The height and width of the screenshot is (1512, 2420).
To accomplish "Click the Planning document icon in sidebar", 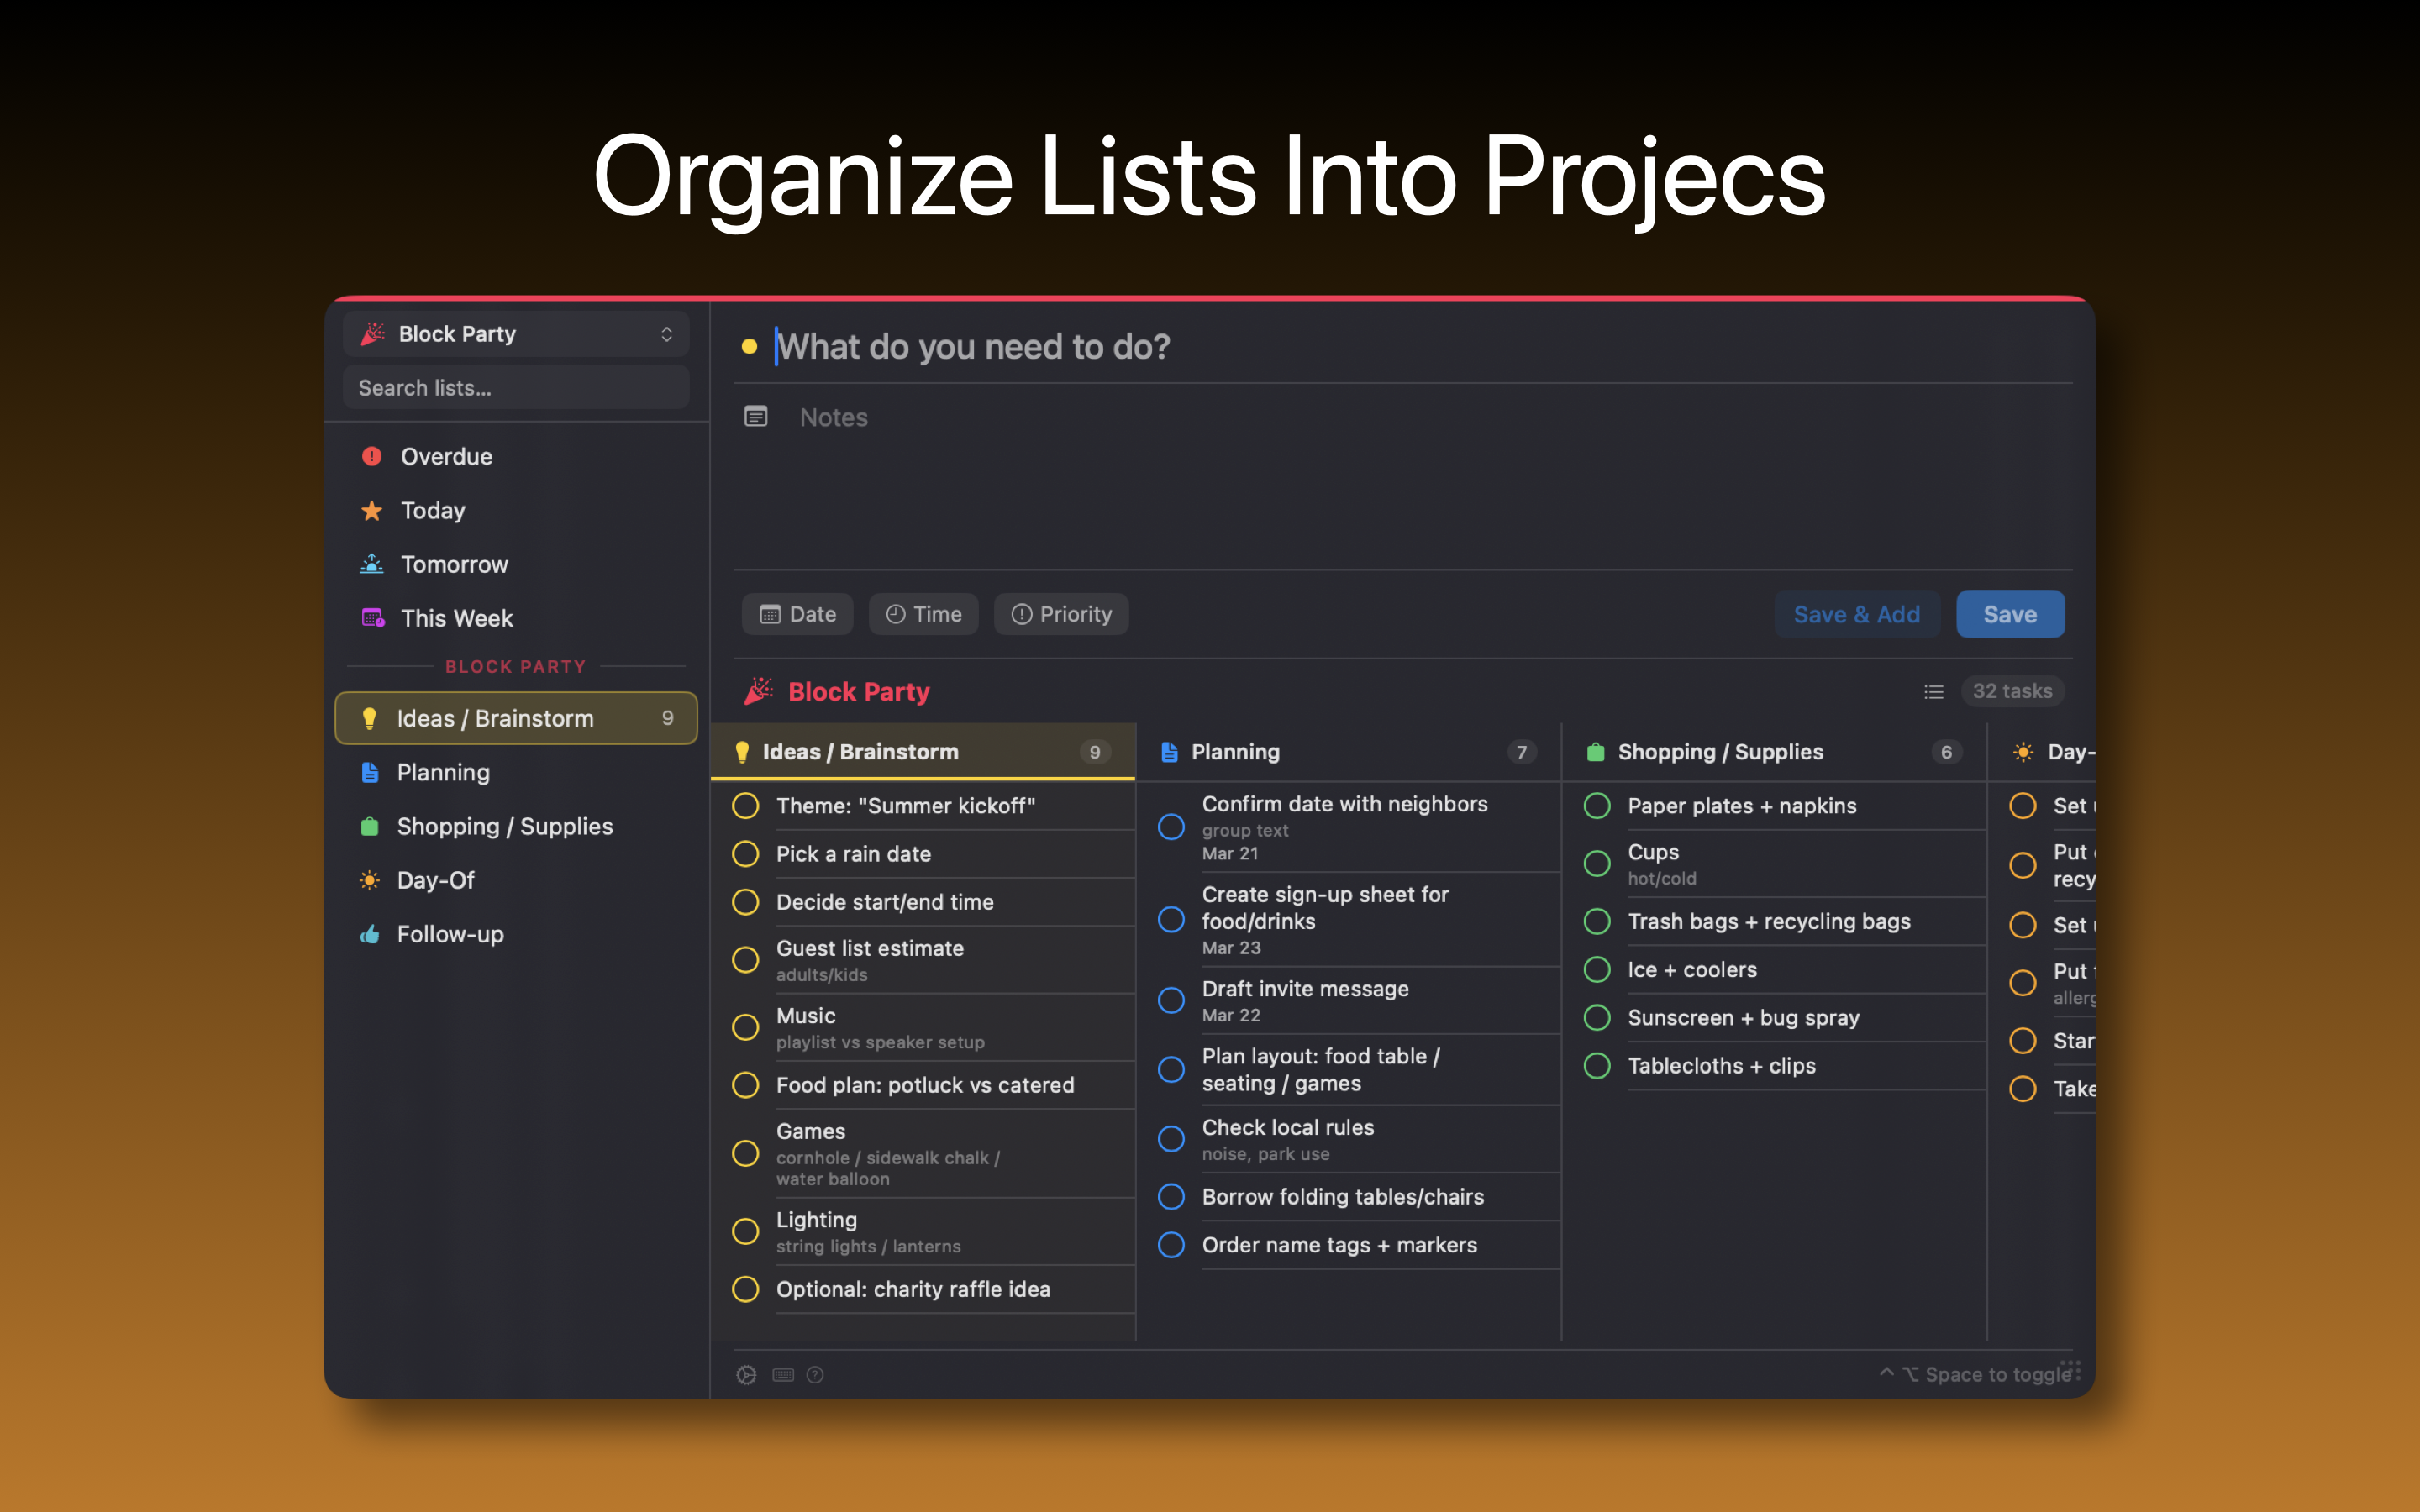I will coord(370,772).
